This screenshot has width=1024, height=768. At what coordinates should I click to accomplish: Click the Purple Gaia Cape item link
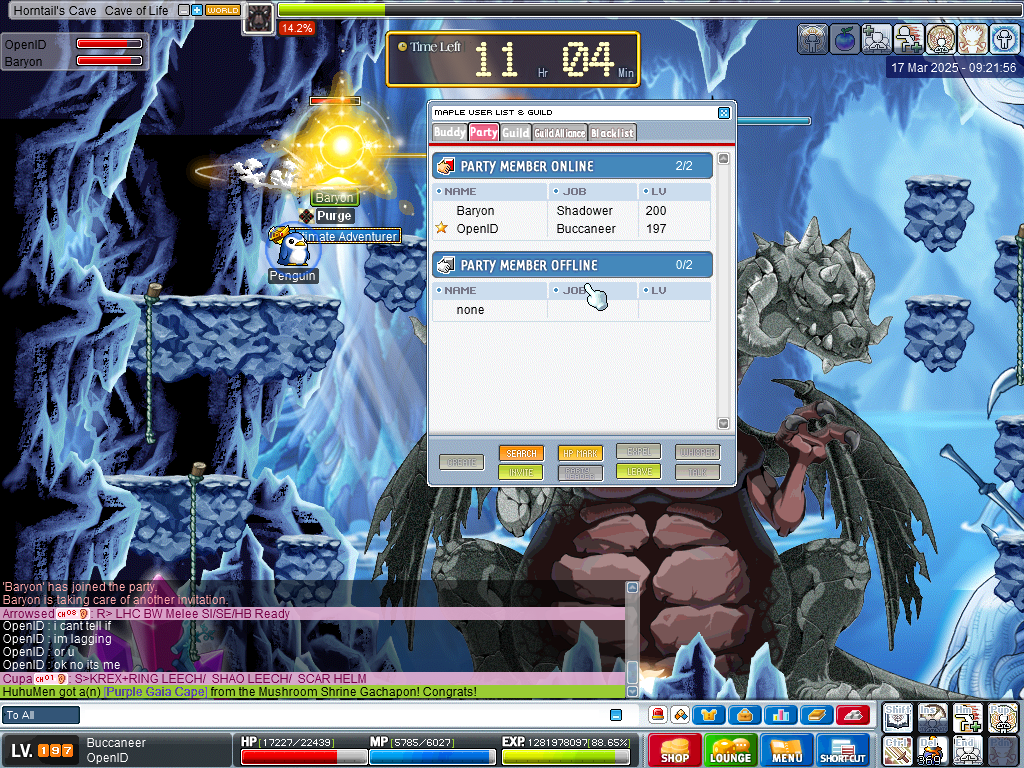coord(155,692)
